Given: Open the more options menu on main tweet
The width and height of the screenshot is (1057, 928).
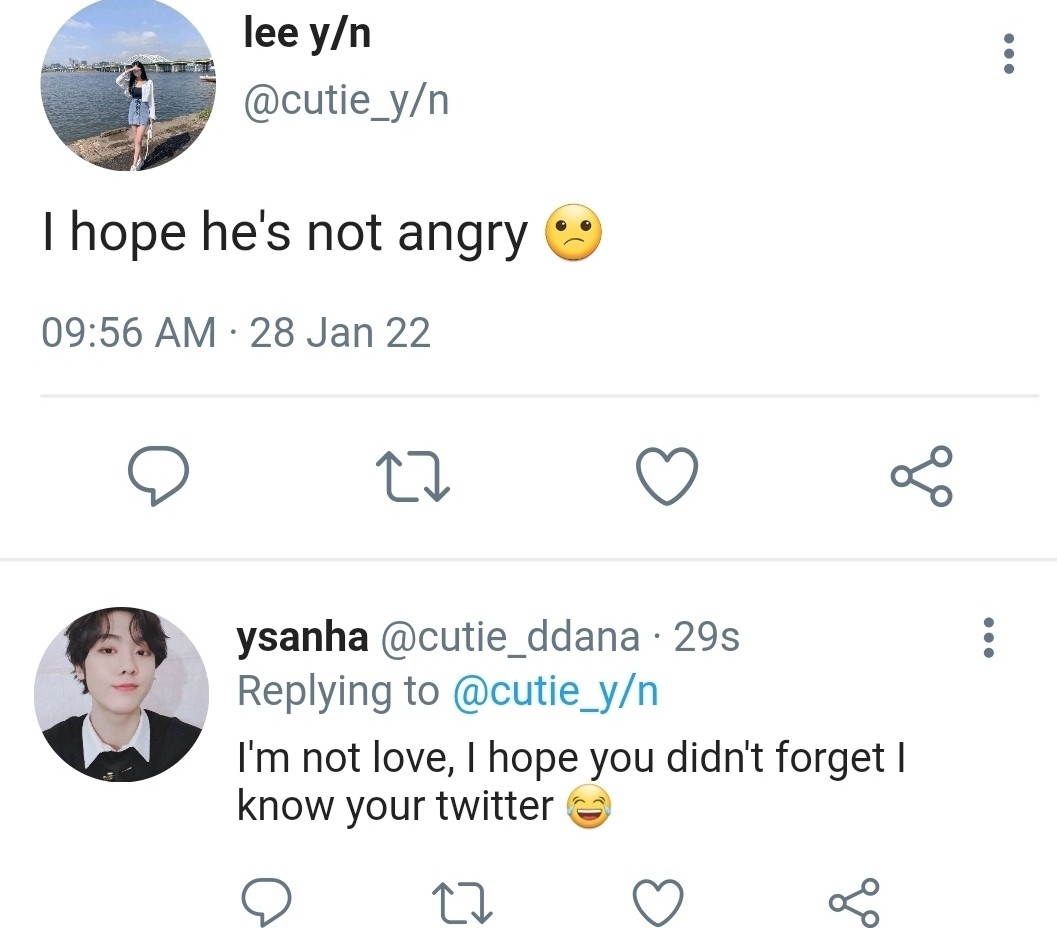Looking at the screenshot, I should click(x=1008, y=54).
